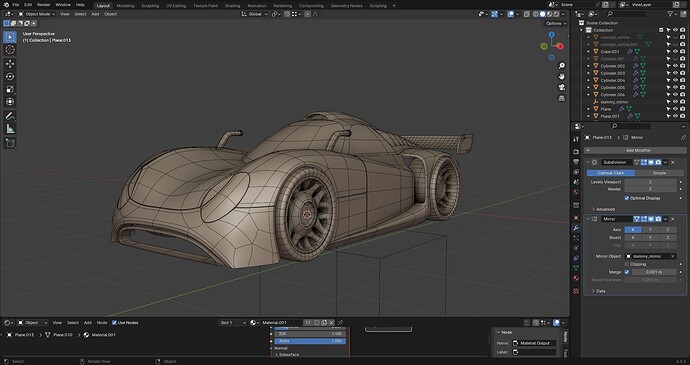Toggle render camera icon for Plane.001
This screenshot has height=365, width=690.
(683, 116)
